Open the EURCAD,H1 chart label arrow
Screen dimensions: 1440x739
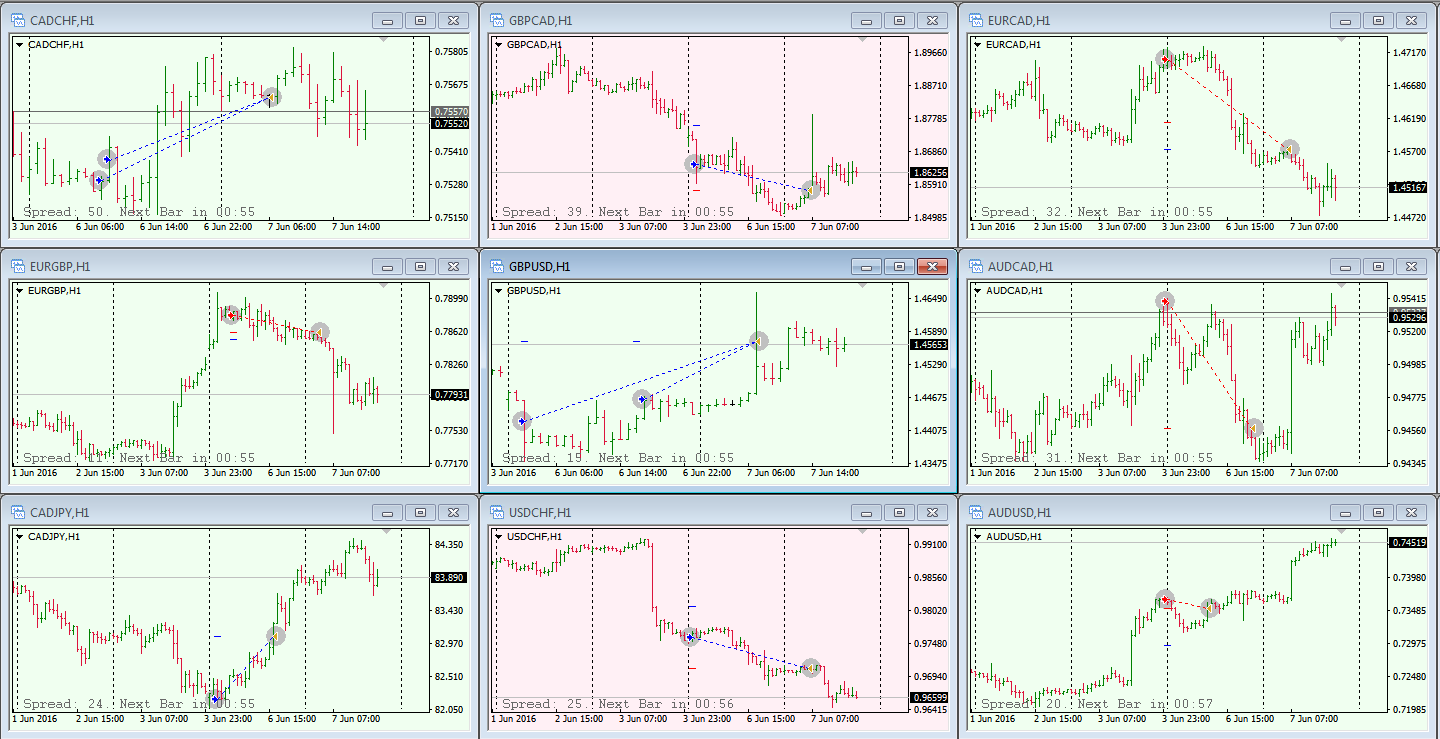coord(978,44)
